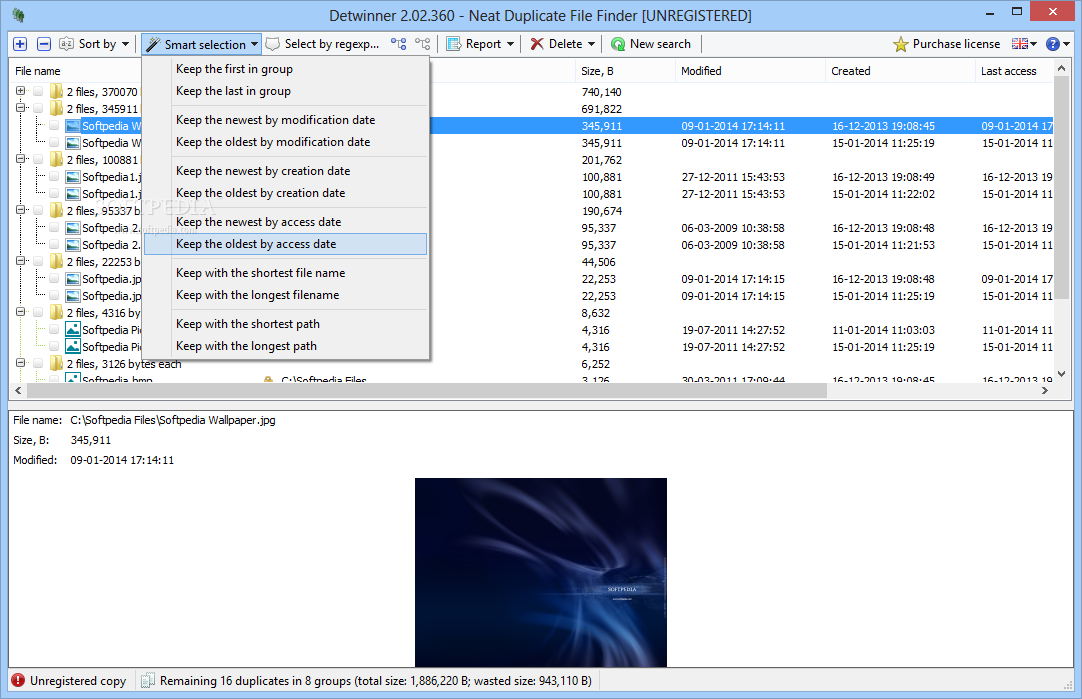Click the image icon of second Softpedia1 file
This screenshot has width=1082, height=699.
[73, 194]
